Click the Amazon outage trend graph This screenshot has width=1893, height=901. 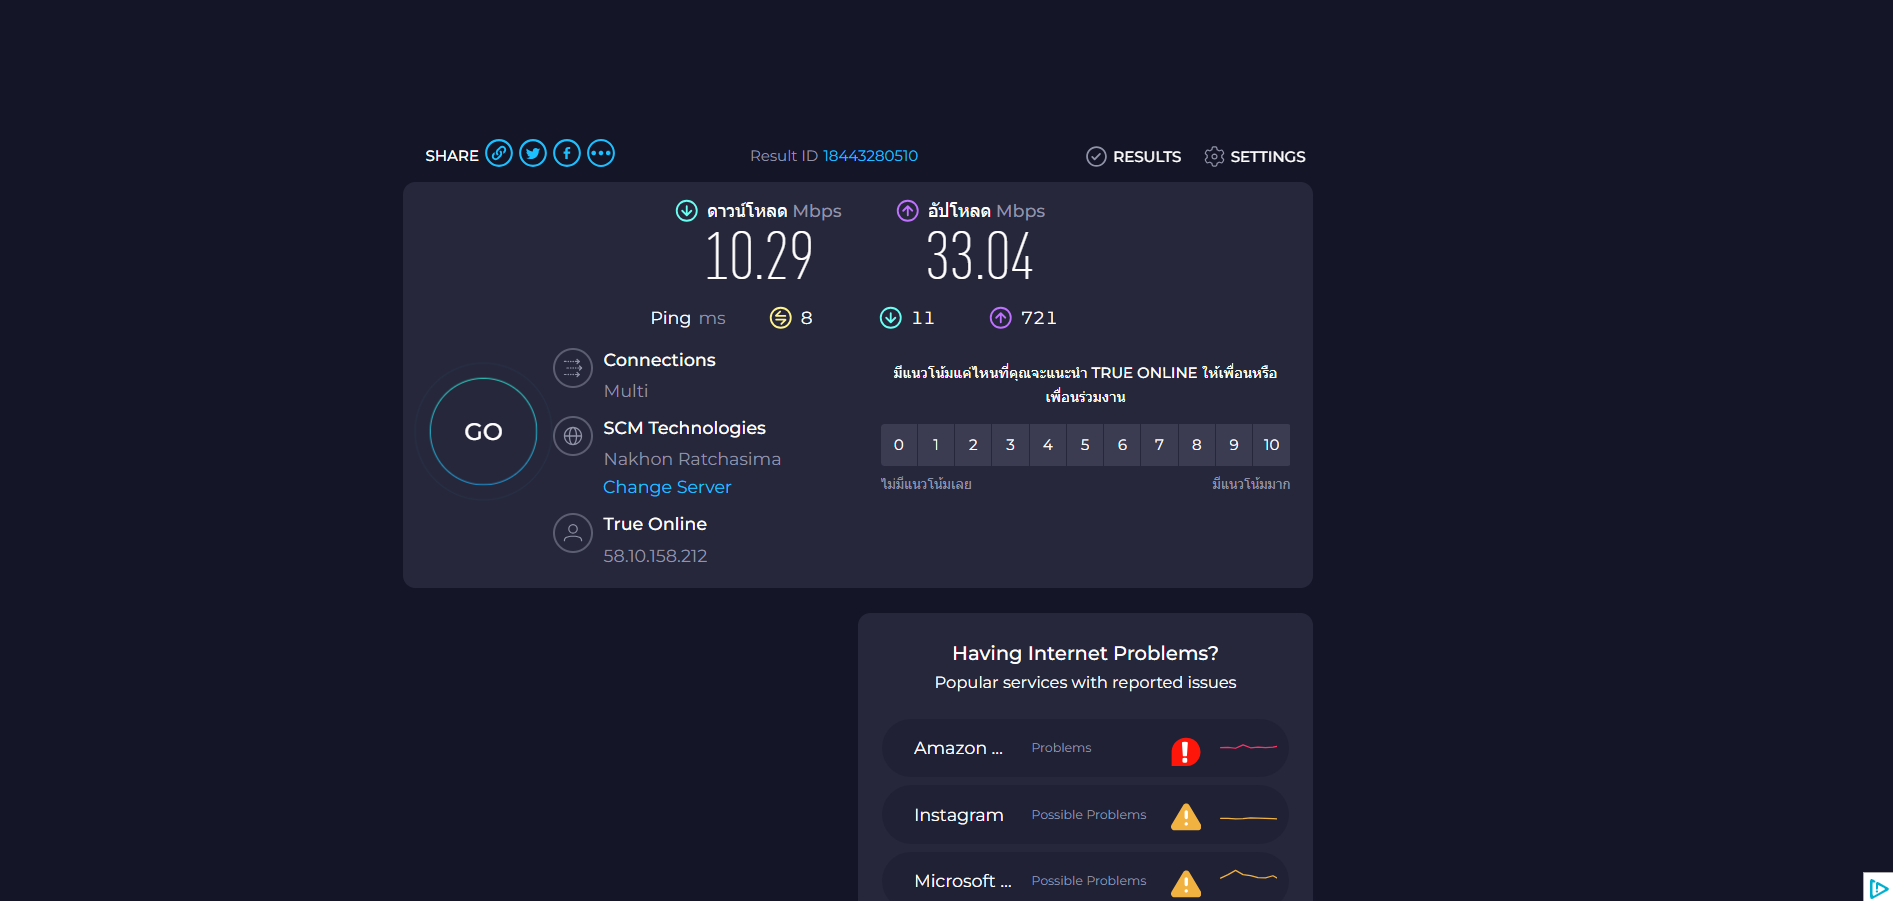(1248, 747)
